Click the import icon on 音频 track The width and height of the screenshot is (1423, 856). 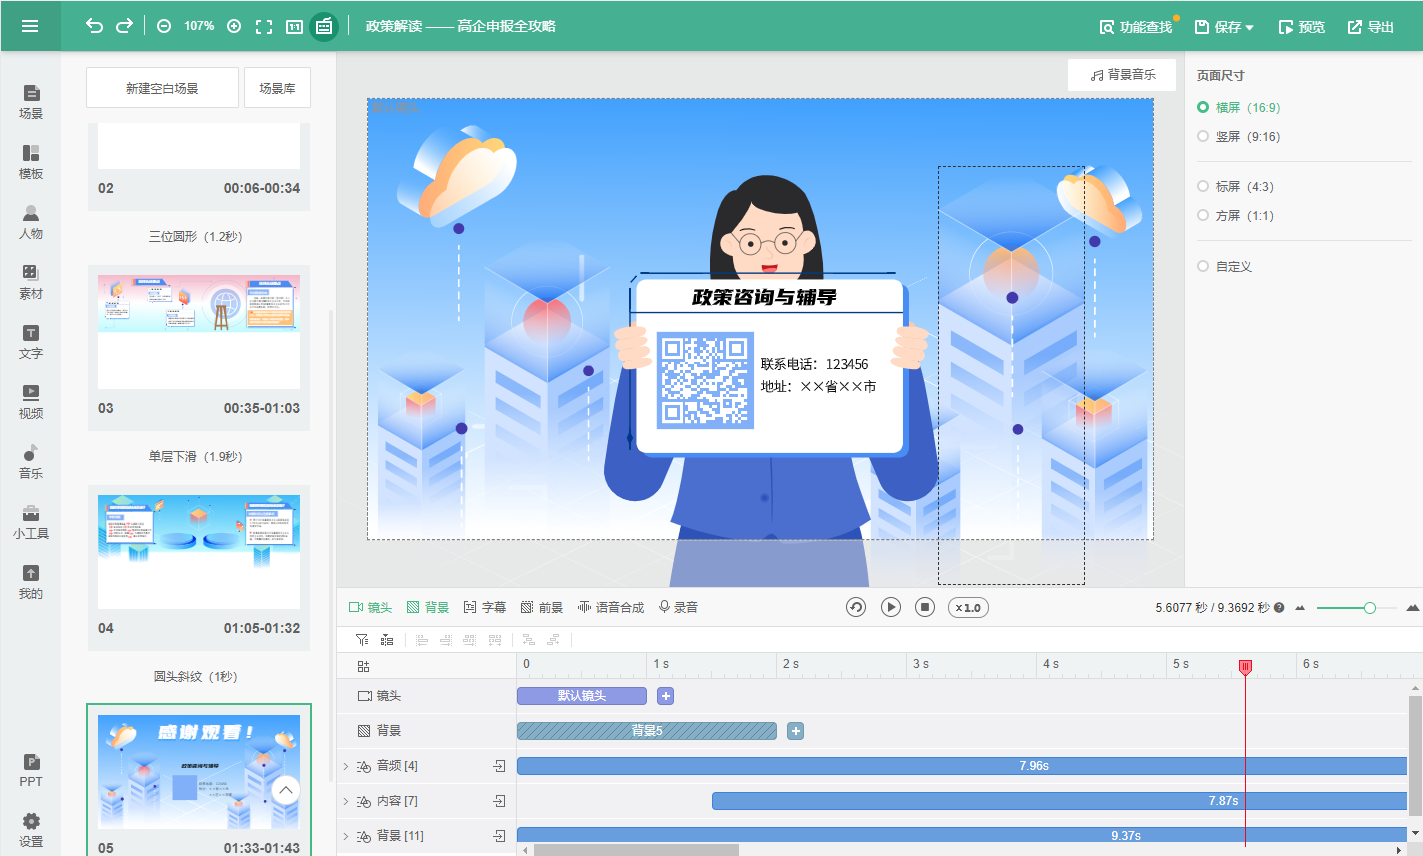[500, 766]
